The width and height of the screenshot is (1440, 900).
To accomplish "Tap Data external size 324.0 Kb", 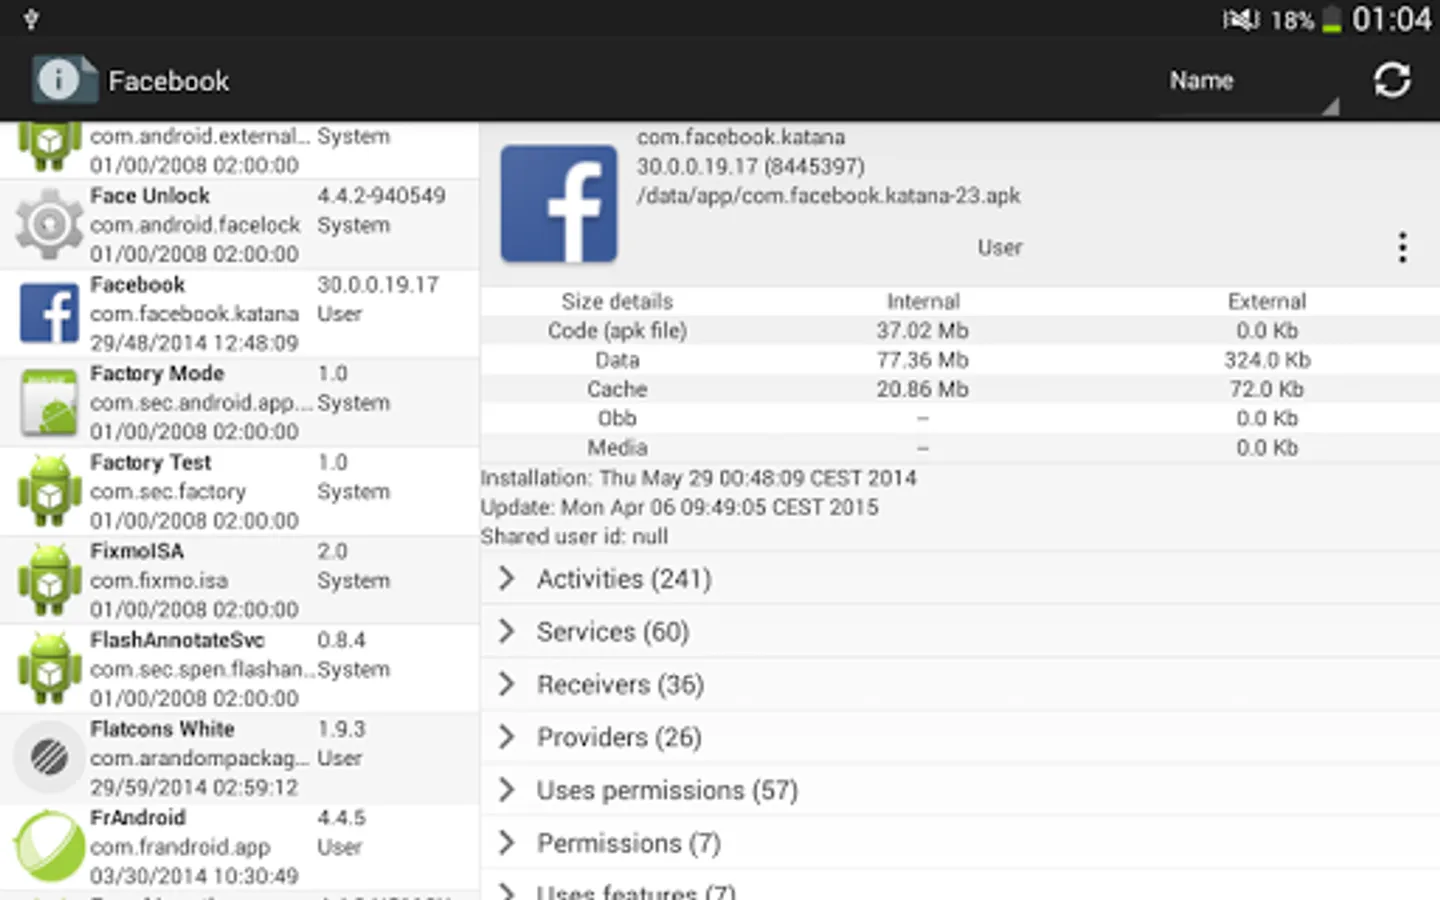I will pyautogui.click(x=1267, y=360).
